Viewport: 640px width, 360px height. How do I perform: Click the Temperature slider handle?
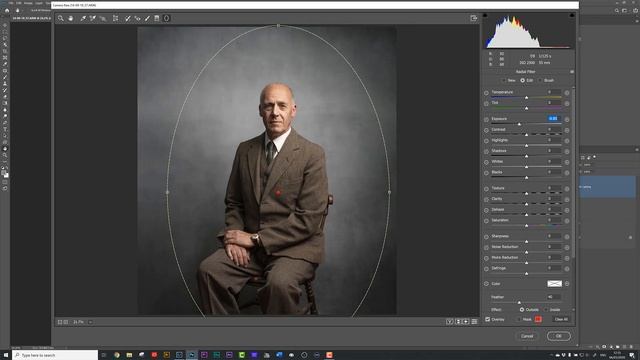click(527, 98)
